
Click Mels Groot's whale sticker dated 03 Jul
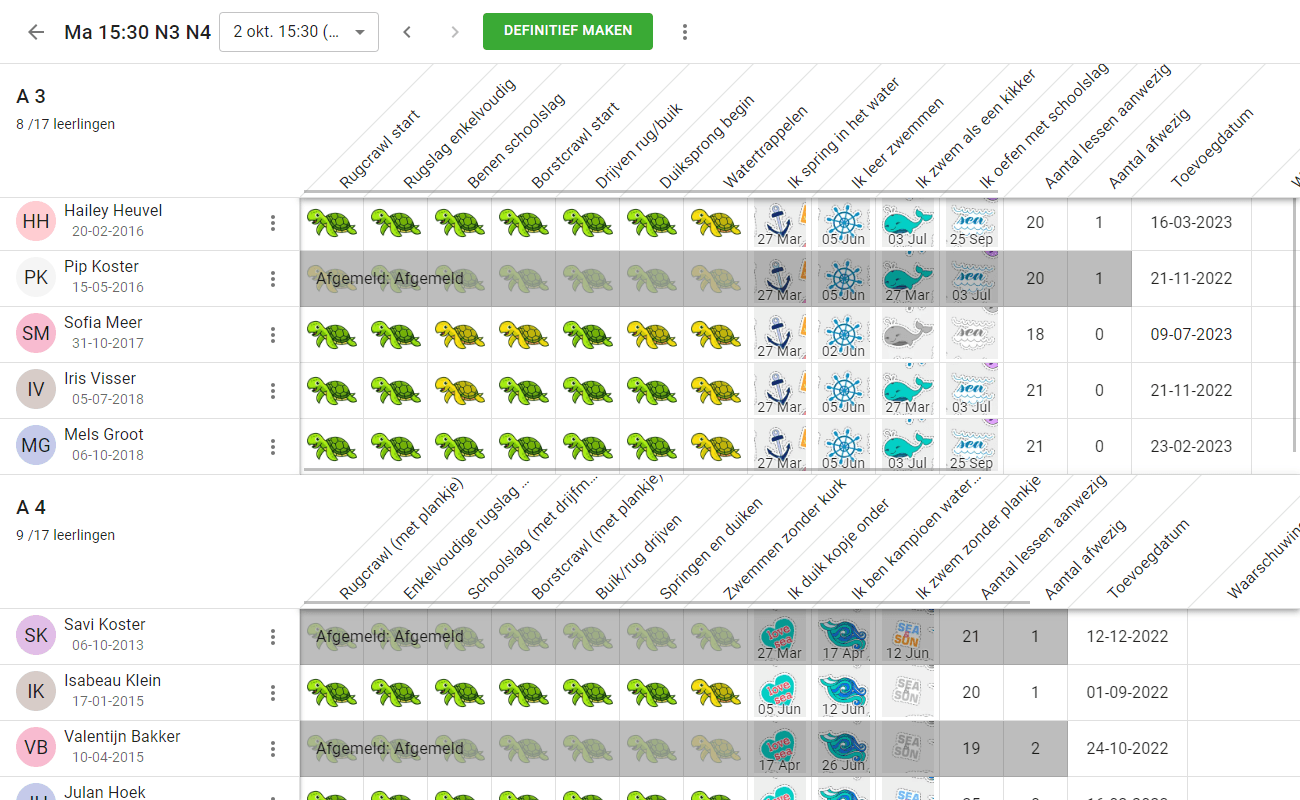pyautogui.click(x=907, y=444)
